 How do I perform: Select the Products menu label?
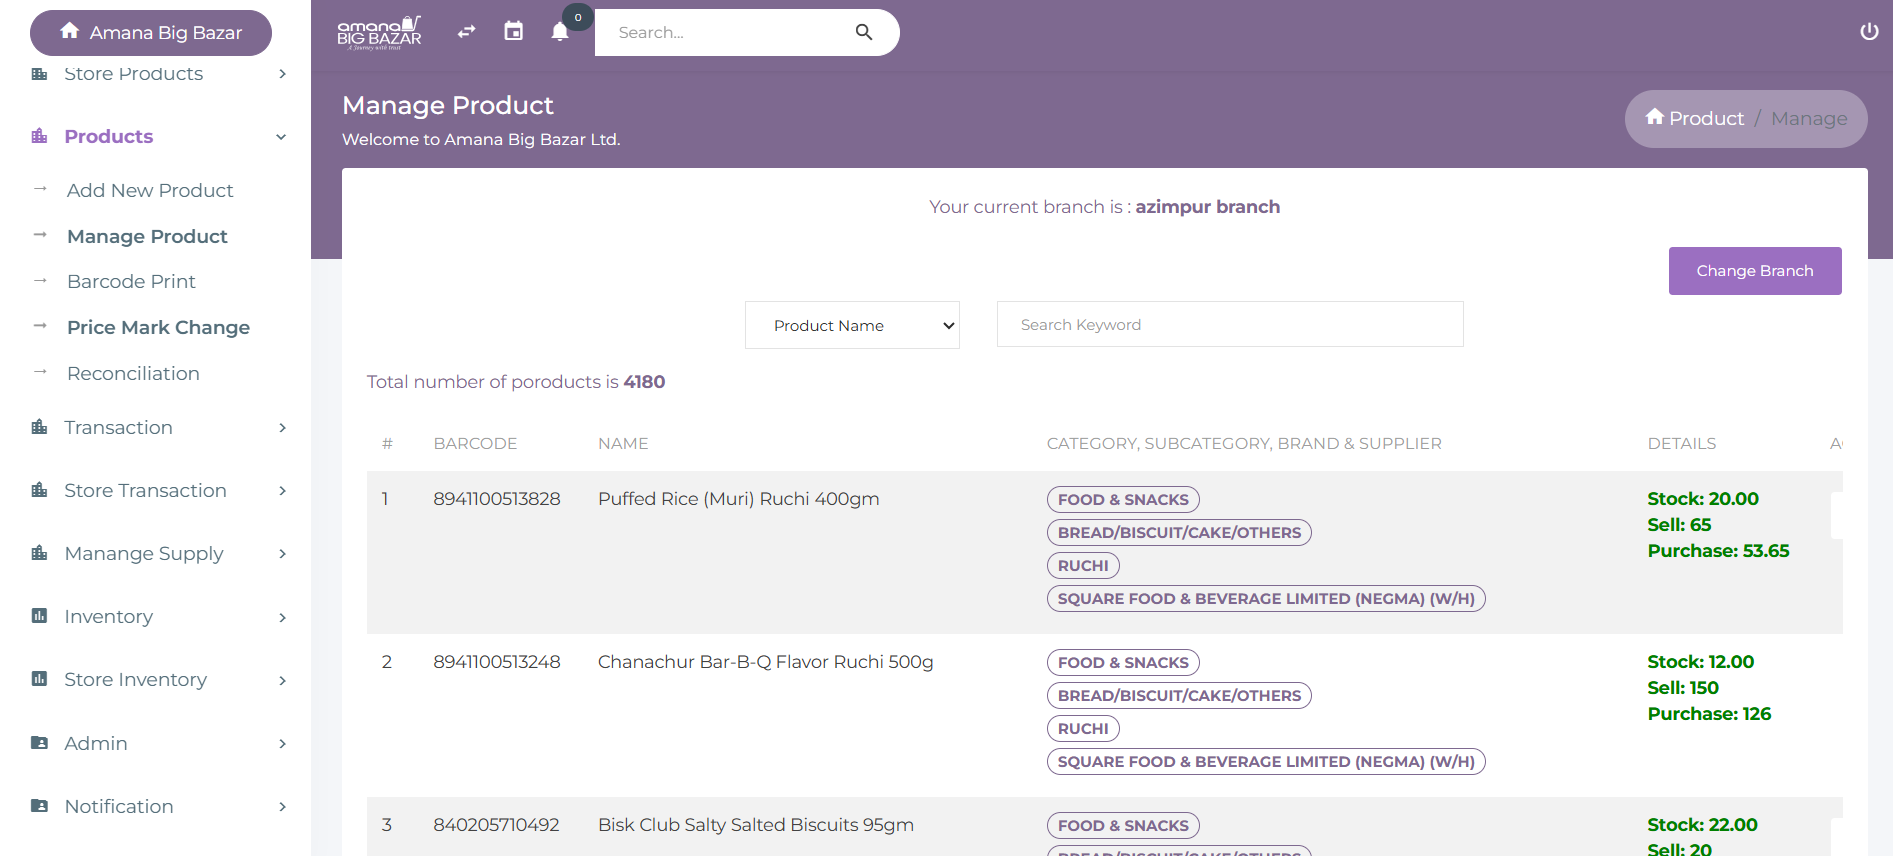109,136
